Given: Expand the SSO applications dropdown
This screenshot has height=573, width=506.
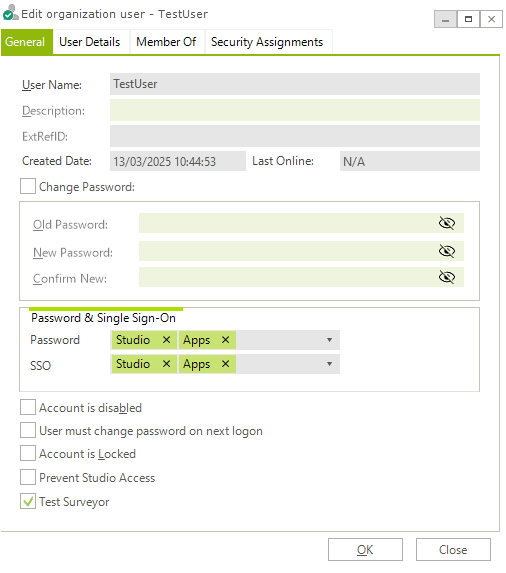Looking at the screenshot, I should [x=329, y=364].
